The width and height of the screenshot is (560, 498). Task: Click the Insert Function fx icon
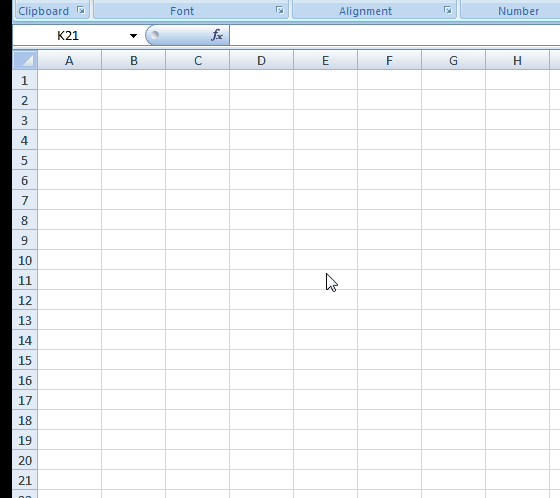click(x=217, y=35)
